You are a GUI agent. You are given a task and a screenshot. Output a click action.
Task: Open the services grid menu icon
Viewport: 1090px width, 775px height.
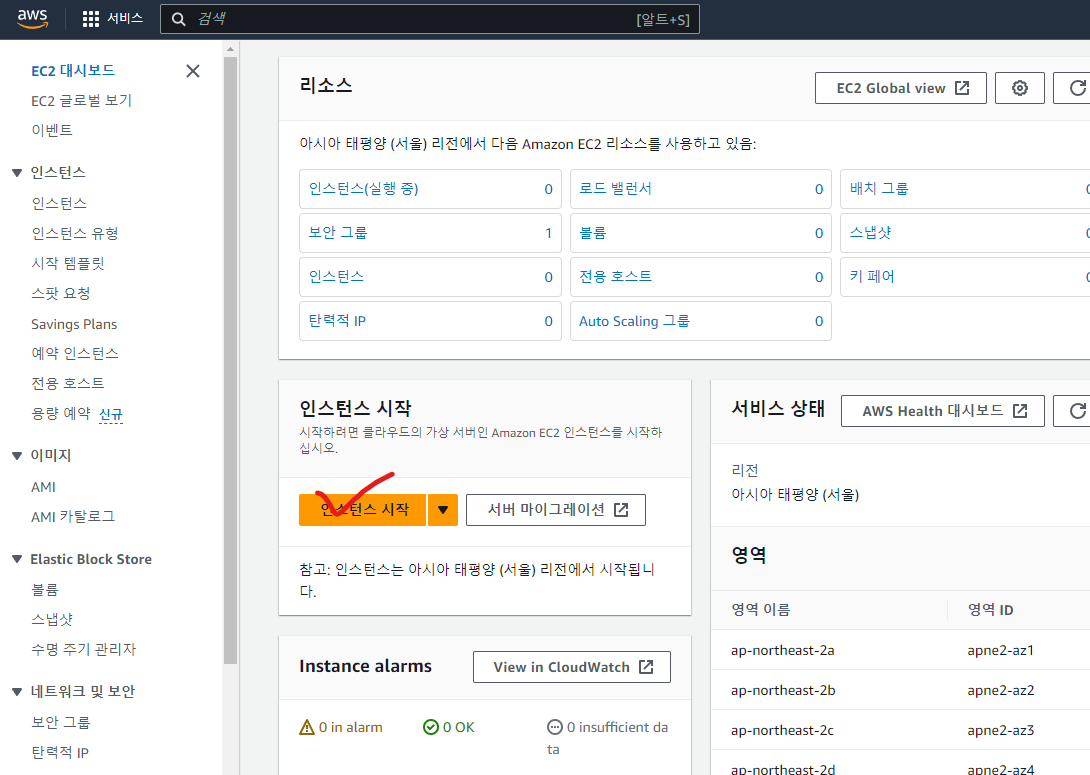(x=90, y=19)
